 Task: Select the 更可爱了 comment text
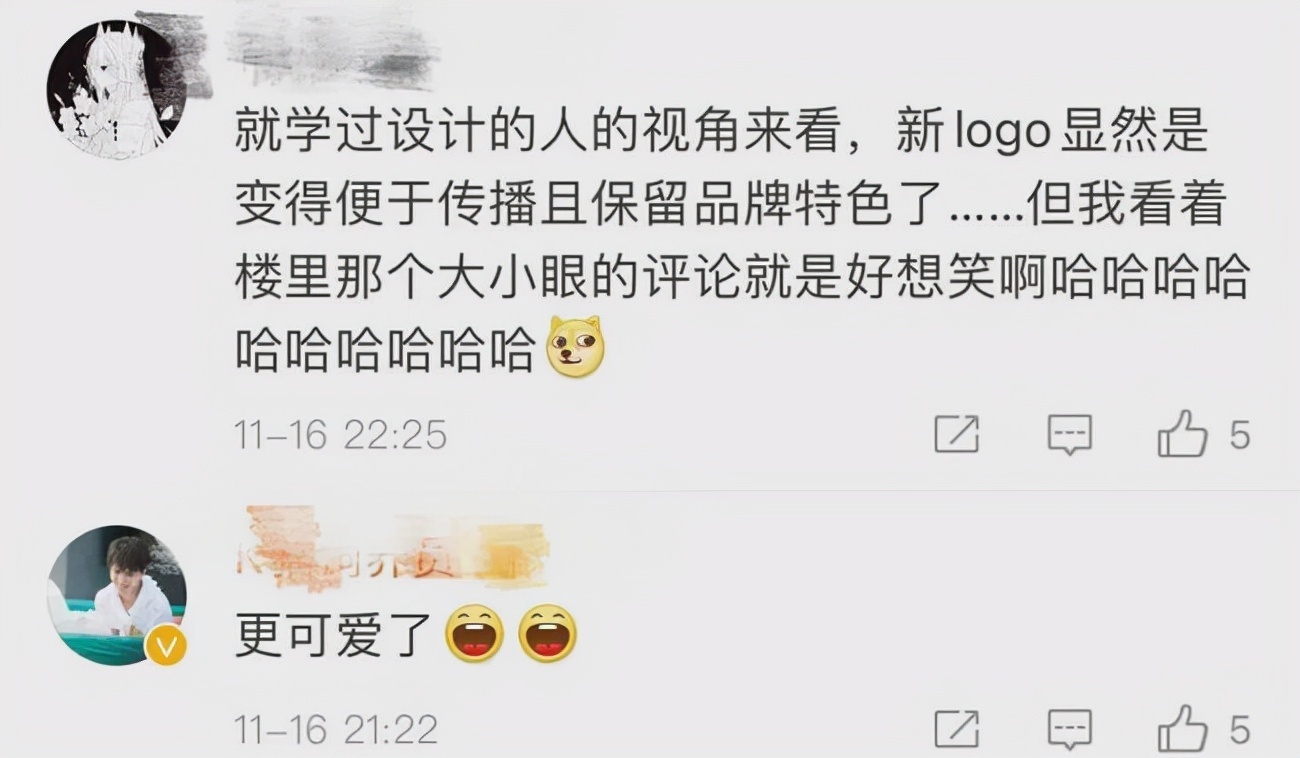pos(333,635)
